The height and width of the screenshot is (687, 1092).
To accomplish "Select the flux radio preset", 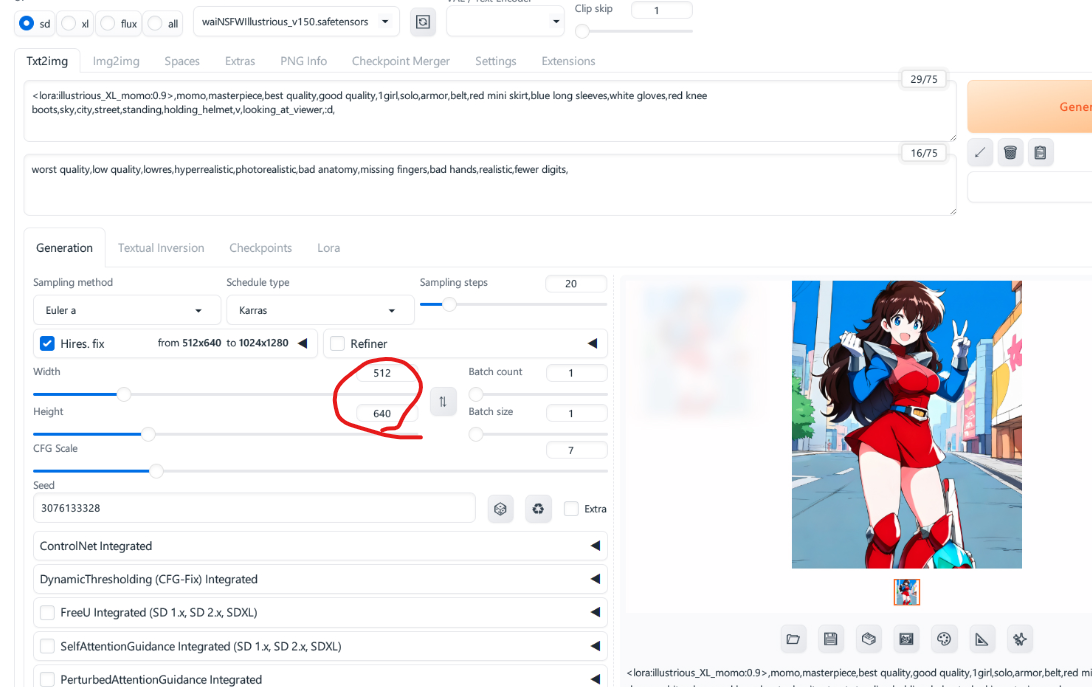I will (x=107, y=23).
